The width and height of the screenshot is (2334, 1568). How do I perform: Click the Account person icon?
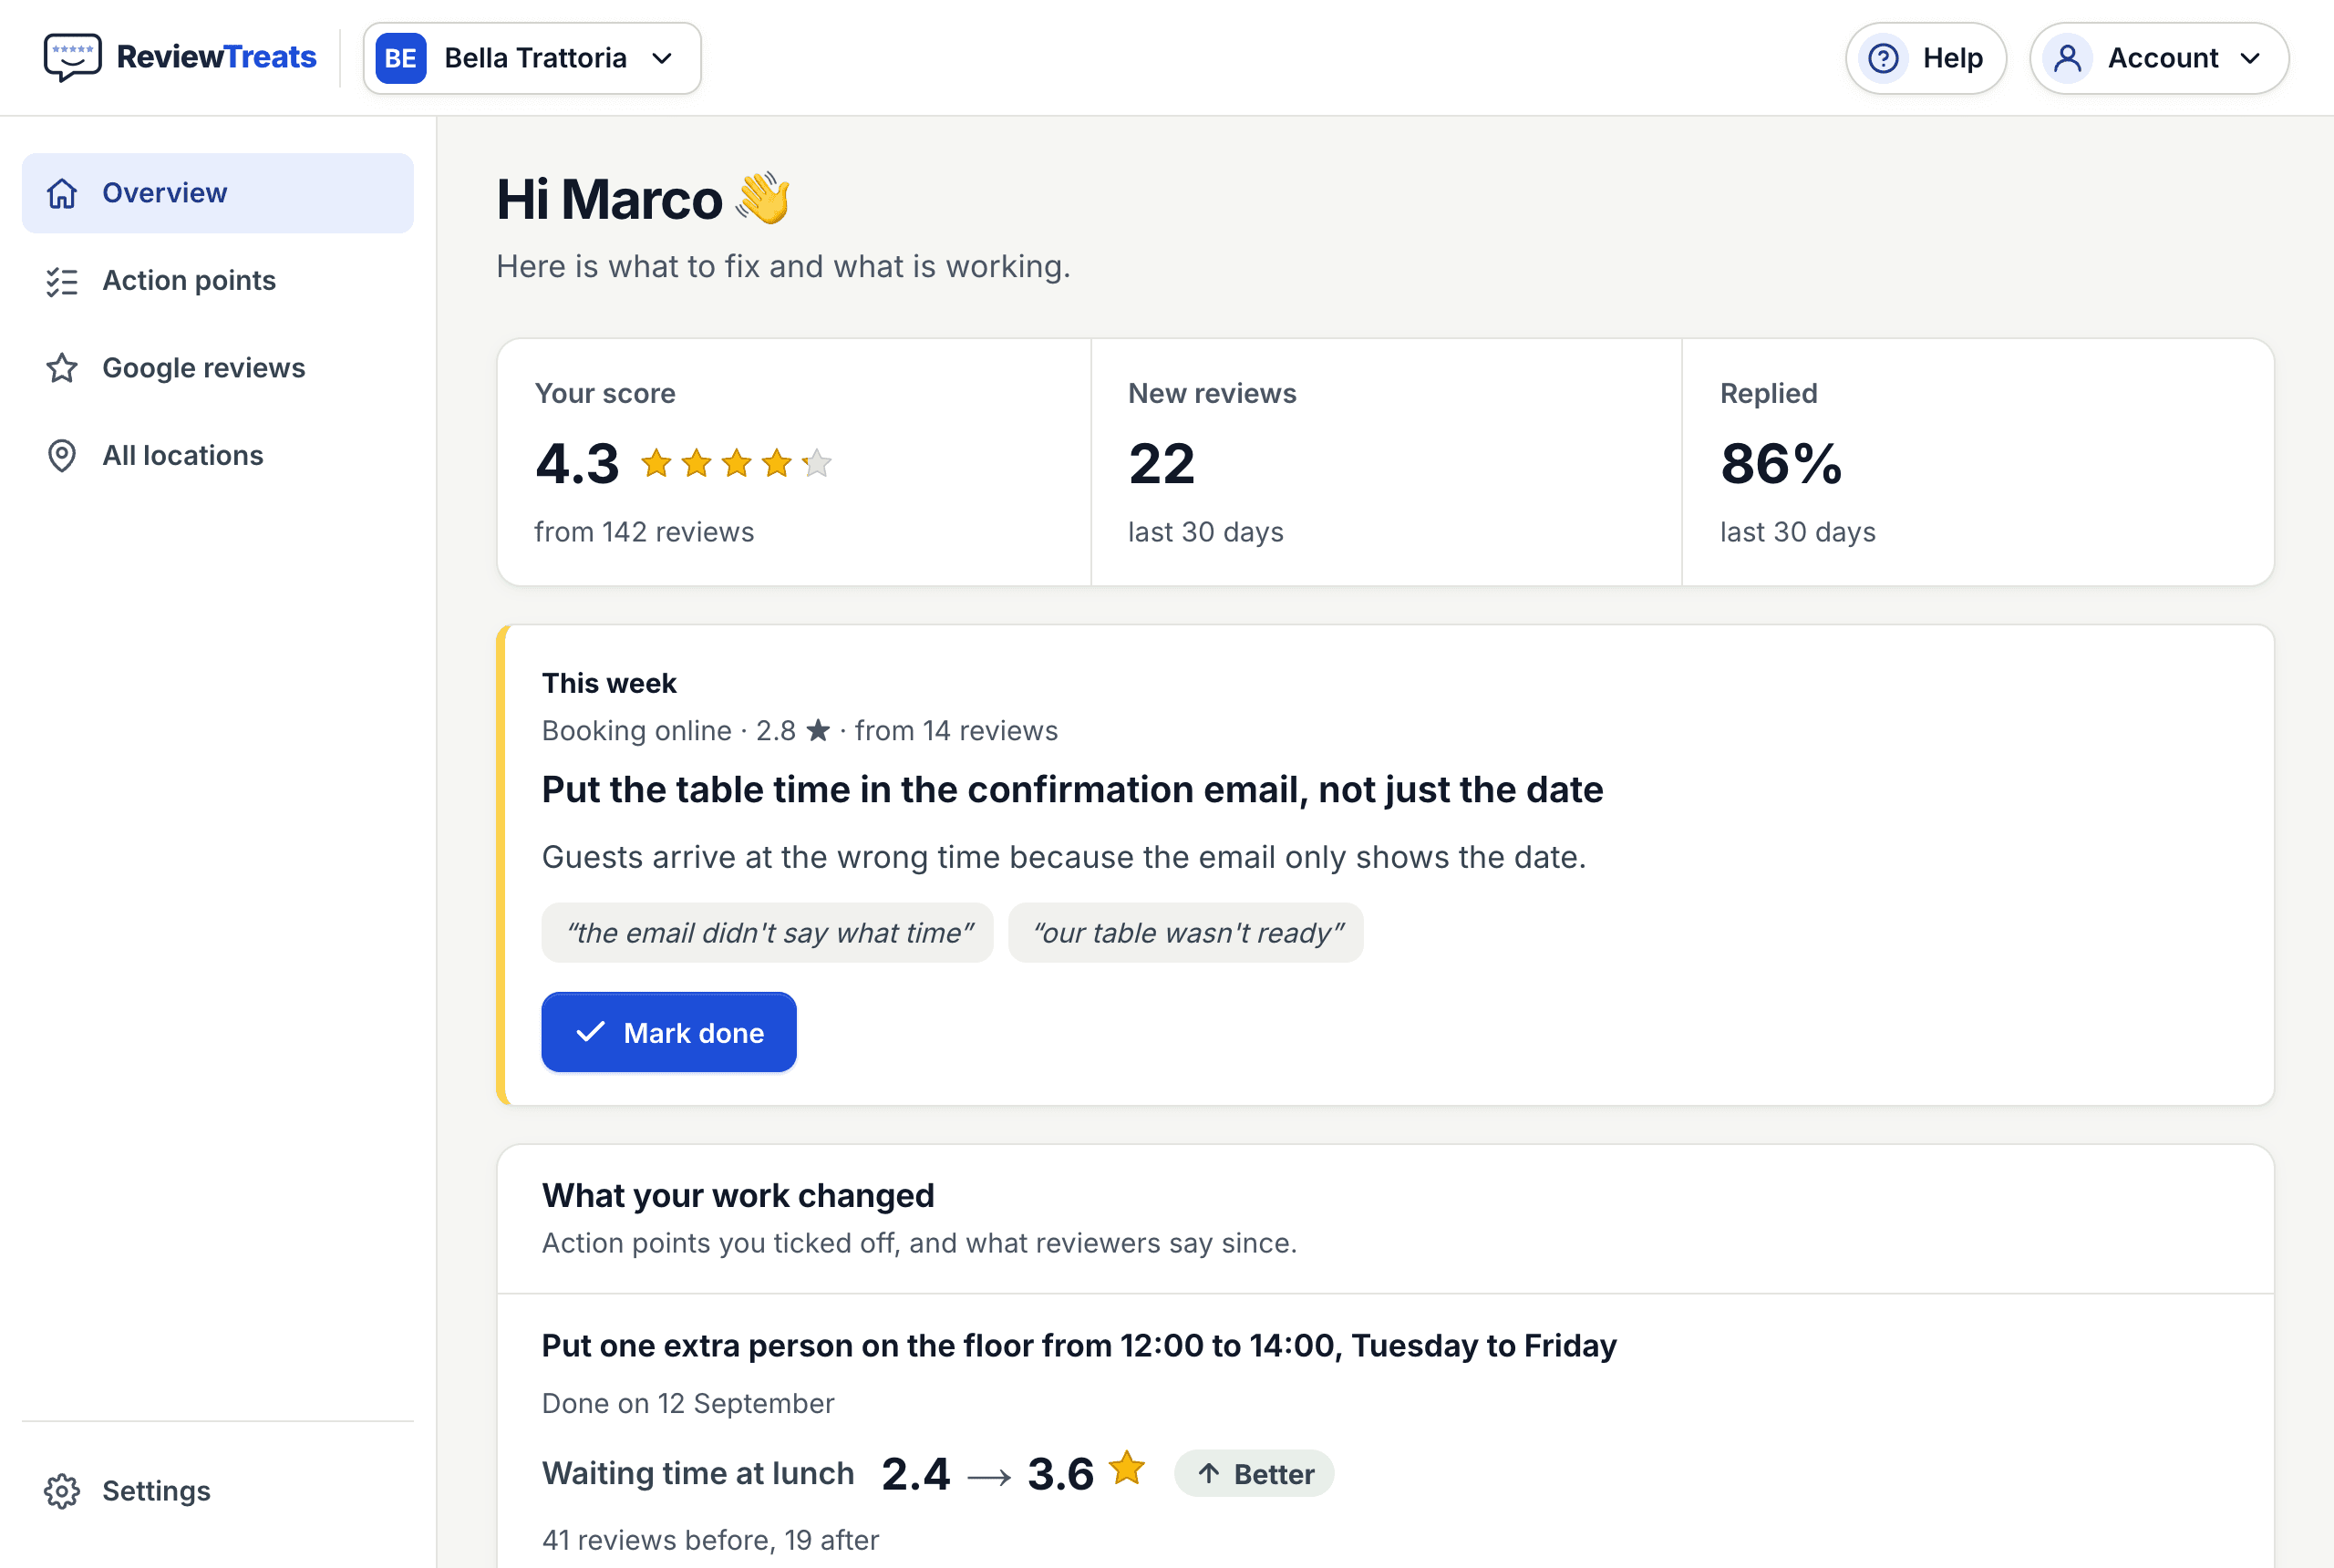[x=2067, y=58]
